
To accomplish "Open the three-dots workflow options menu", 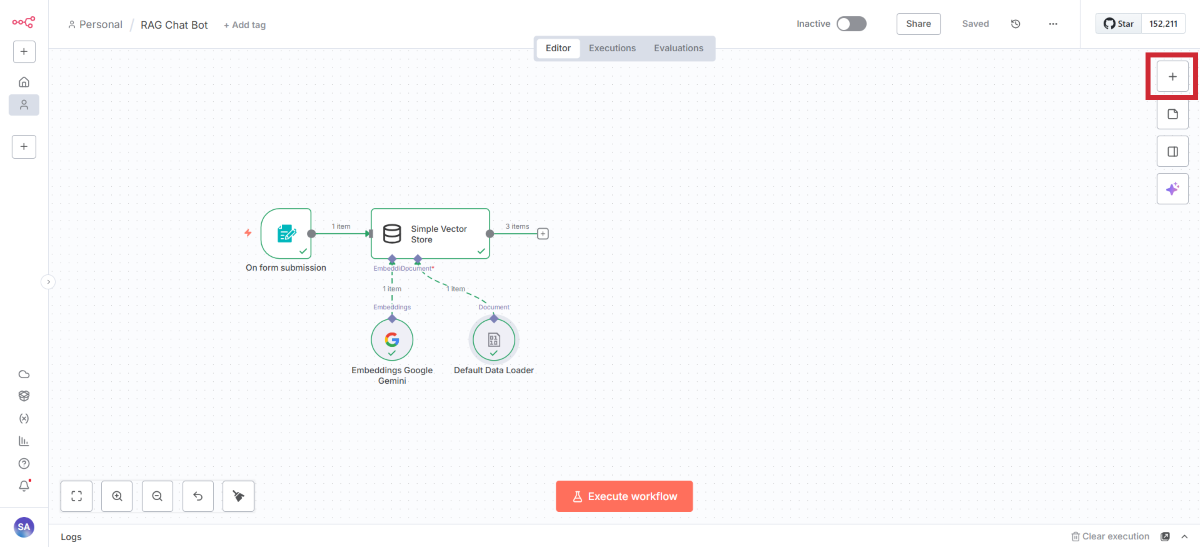I will click(1052, 24).
